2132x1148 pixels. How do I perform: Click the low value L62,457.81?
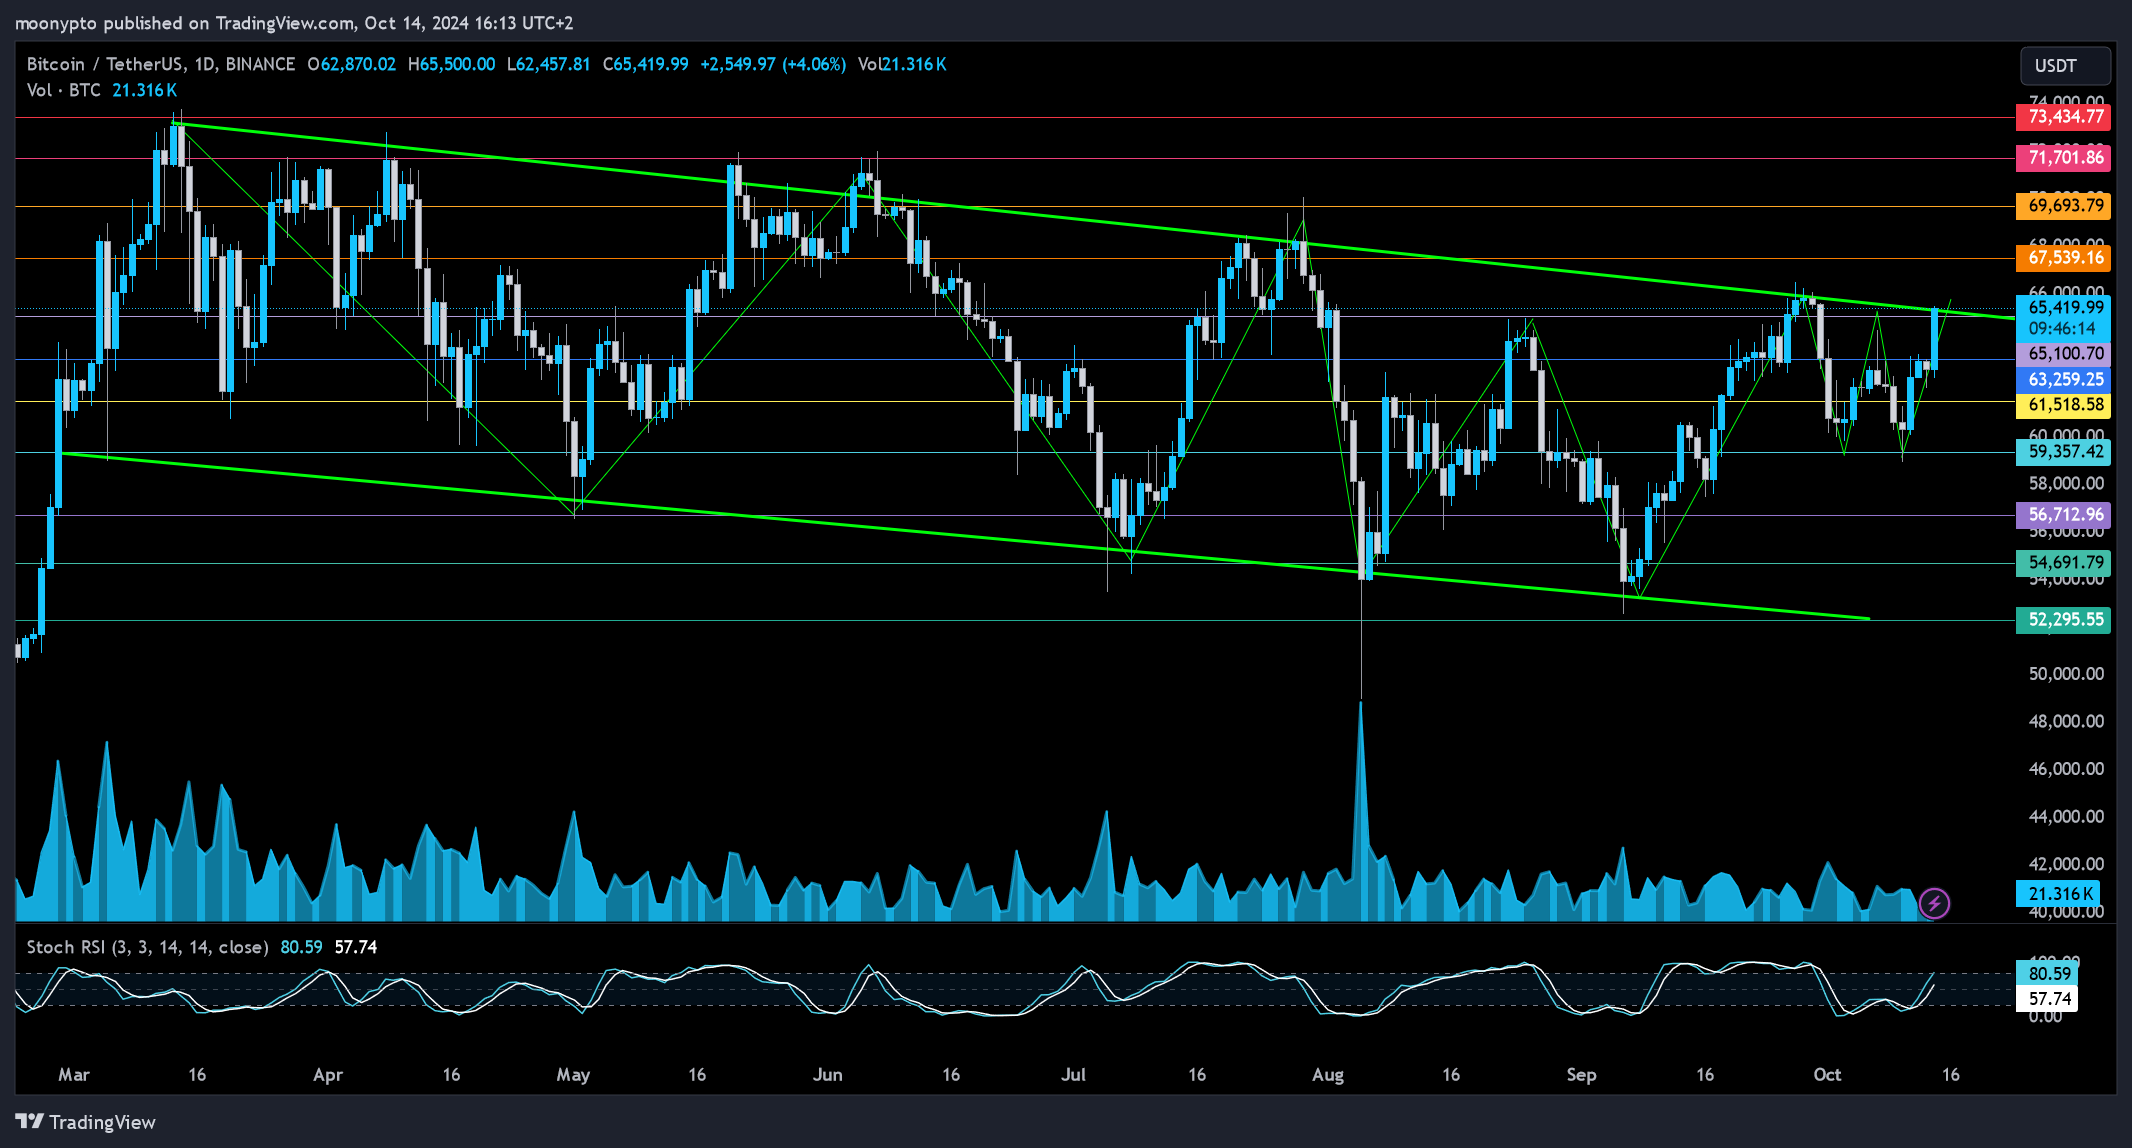tap(549, 64)
